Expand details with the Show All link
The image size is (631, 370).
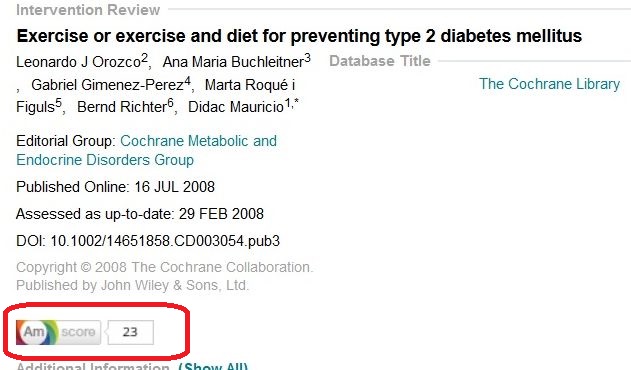(213, 366)
